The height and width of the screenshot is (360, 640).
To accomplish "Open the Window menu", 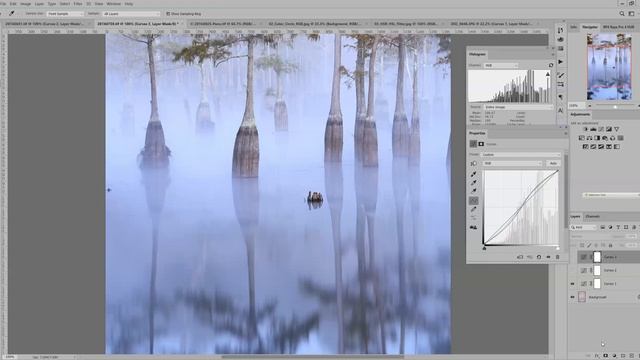I will point(113,4).
